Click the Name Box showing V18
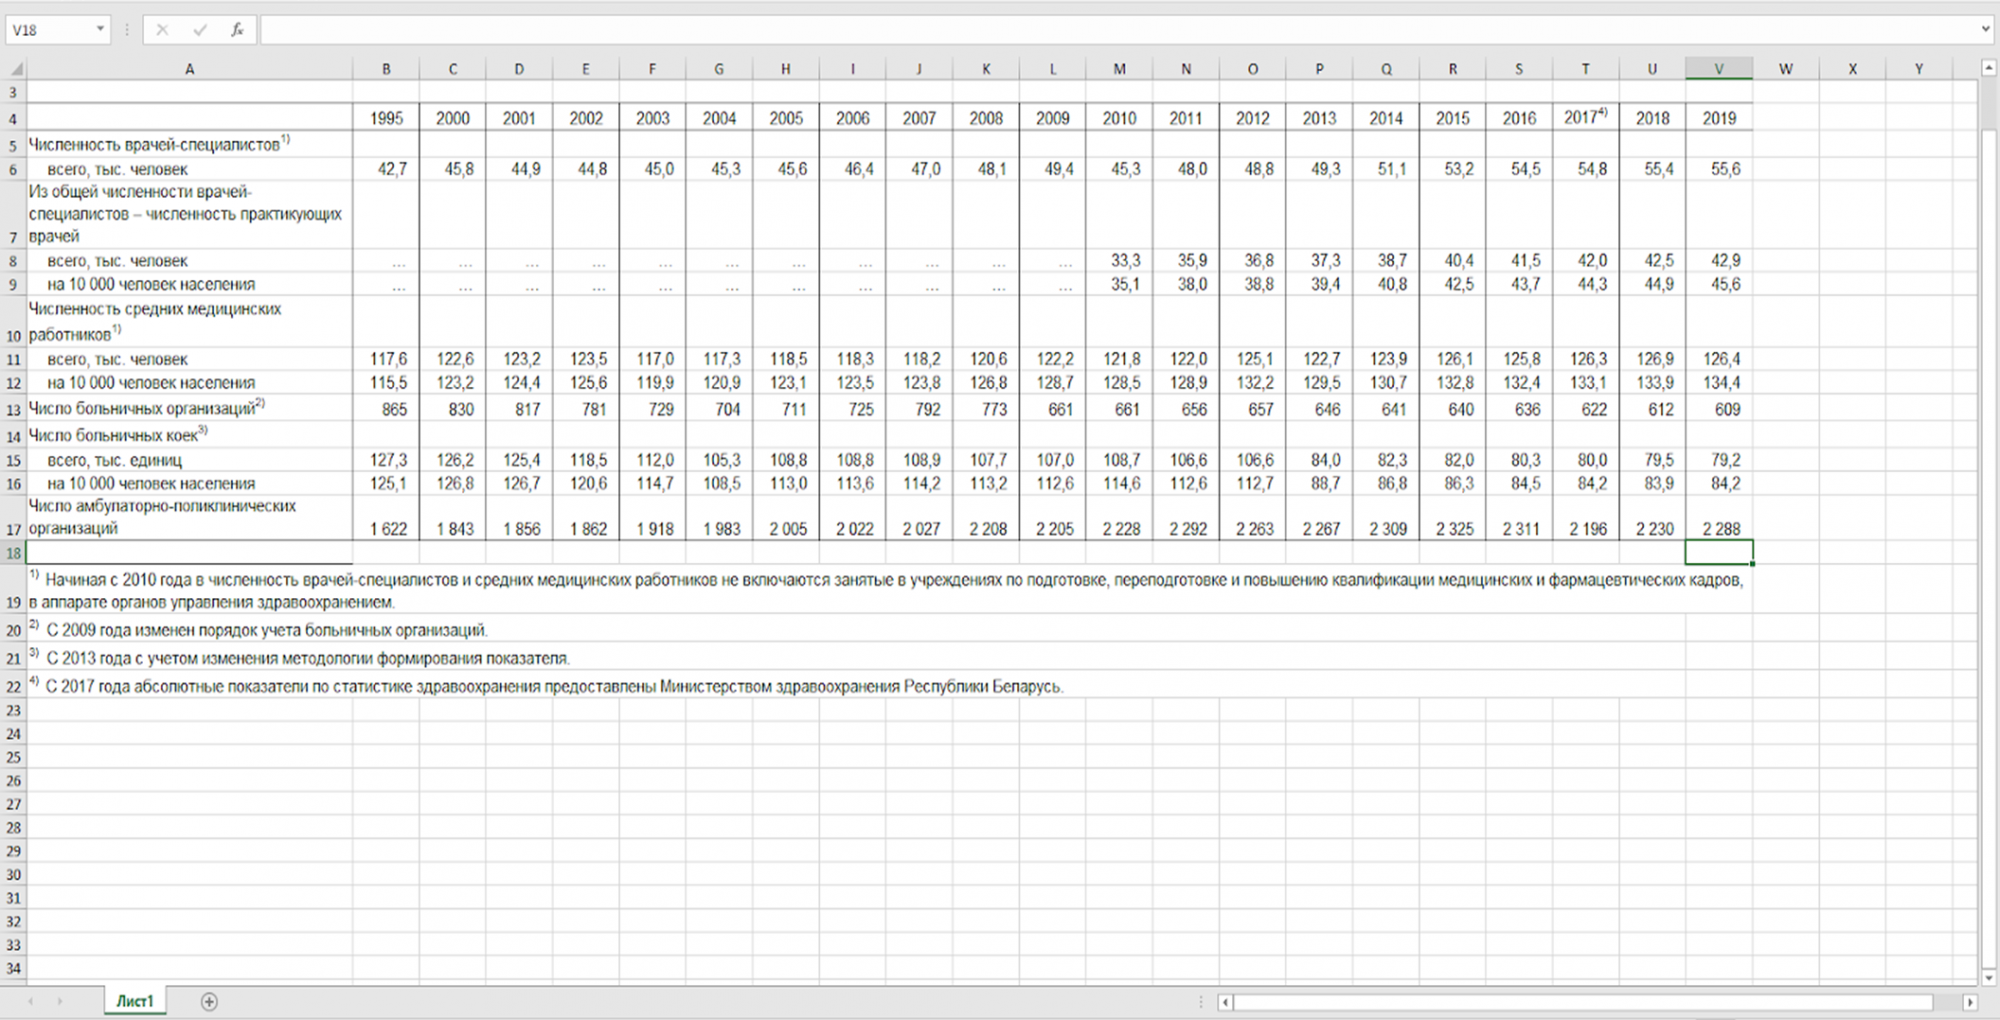The height and width of the screenshot is (1020, 2000). click(50, 30)
